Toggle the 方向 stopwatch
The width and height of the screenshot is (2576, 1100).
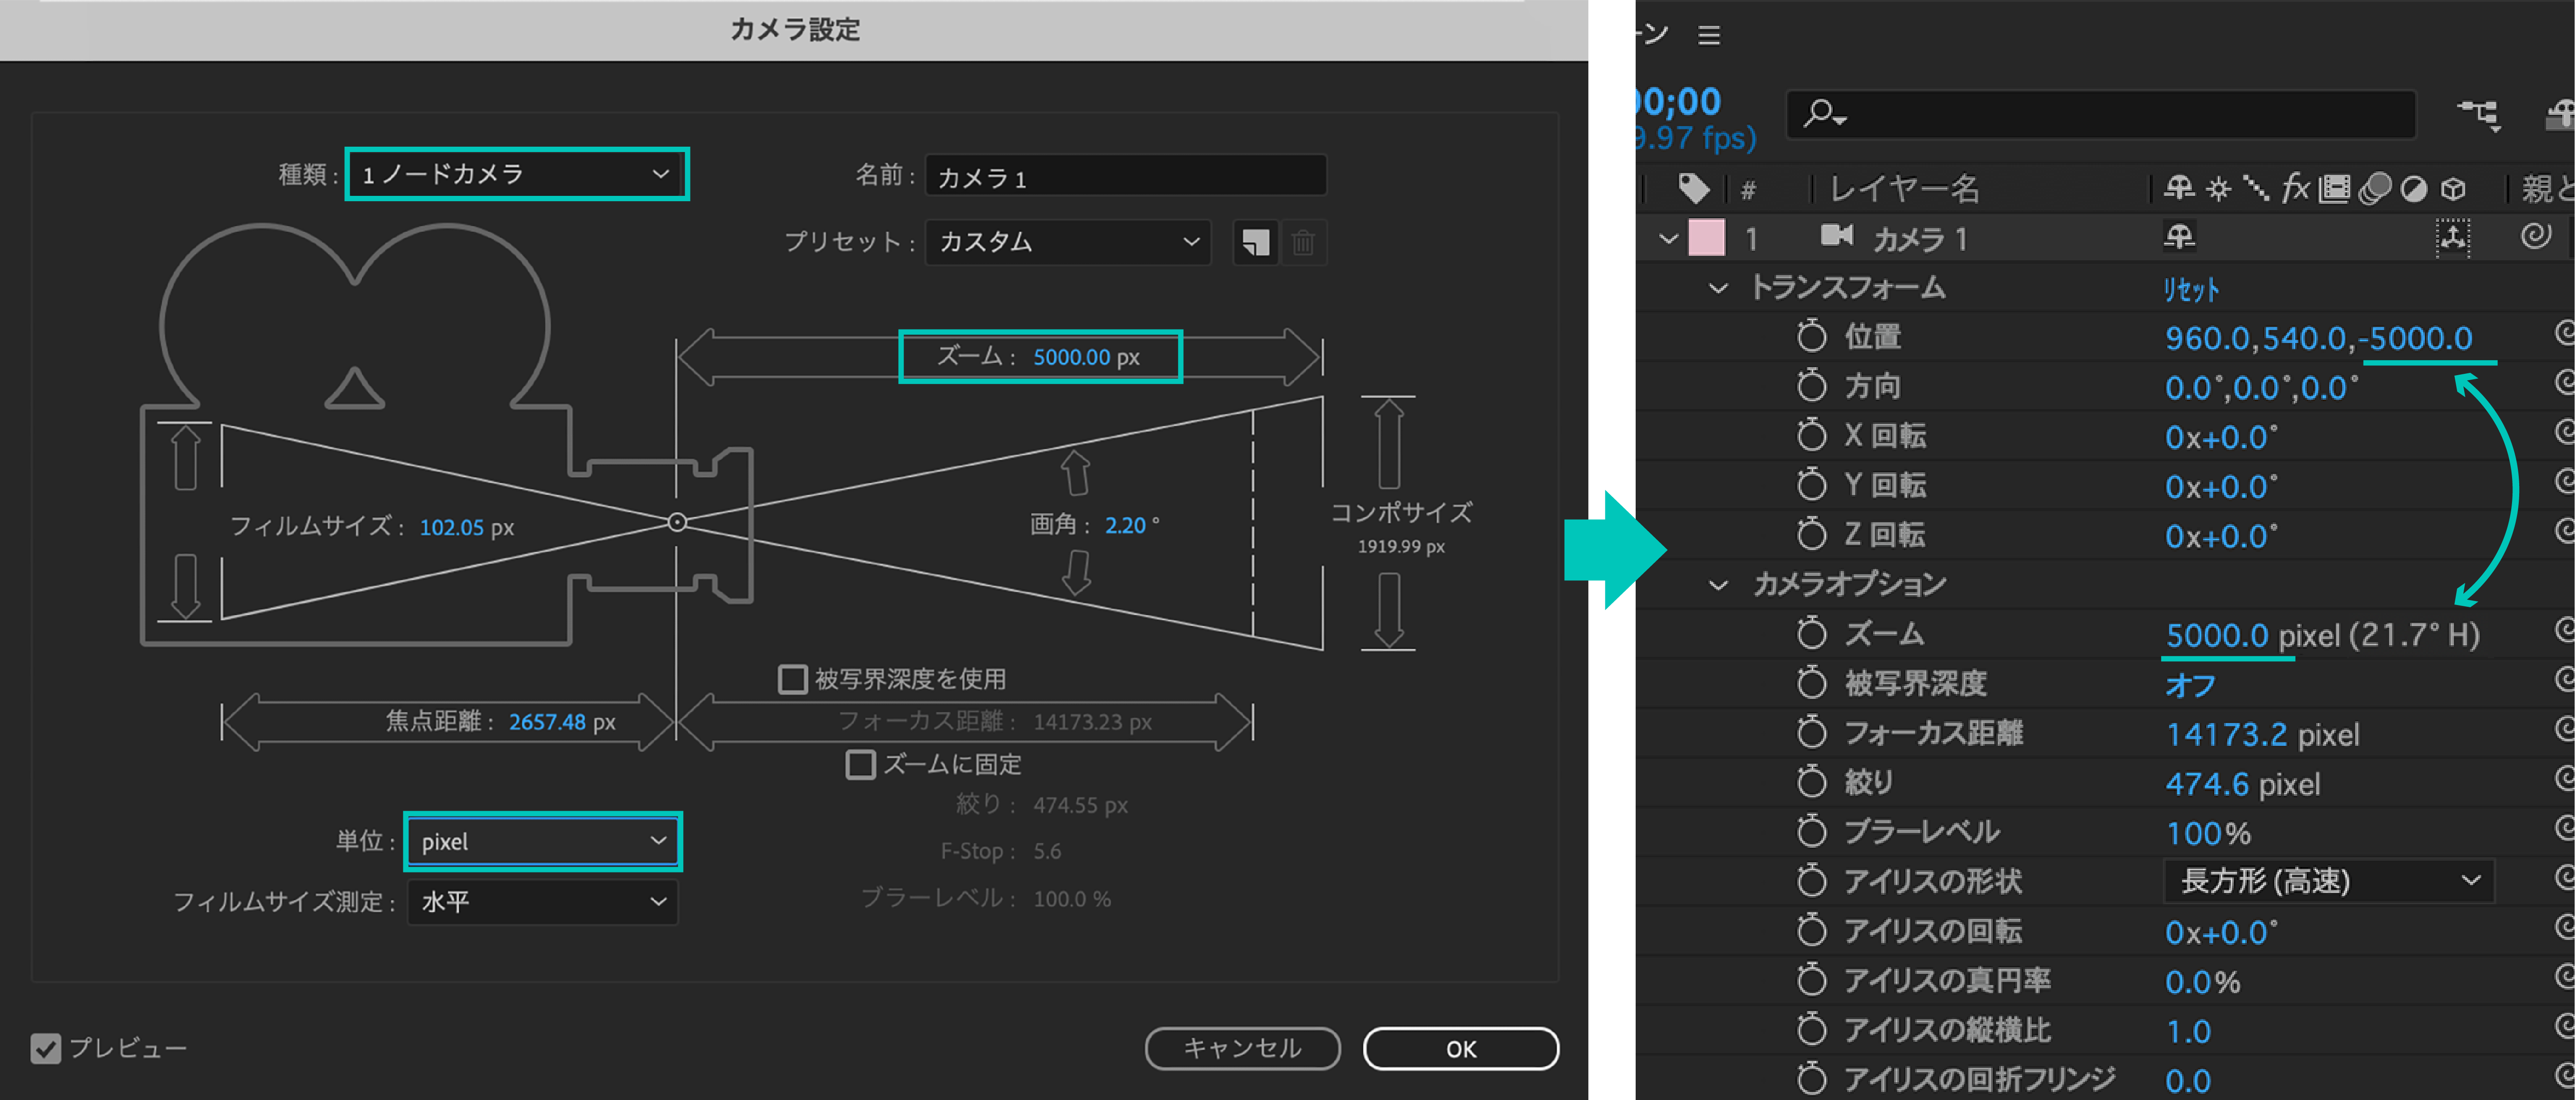point(1811,386)
